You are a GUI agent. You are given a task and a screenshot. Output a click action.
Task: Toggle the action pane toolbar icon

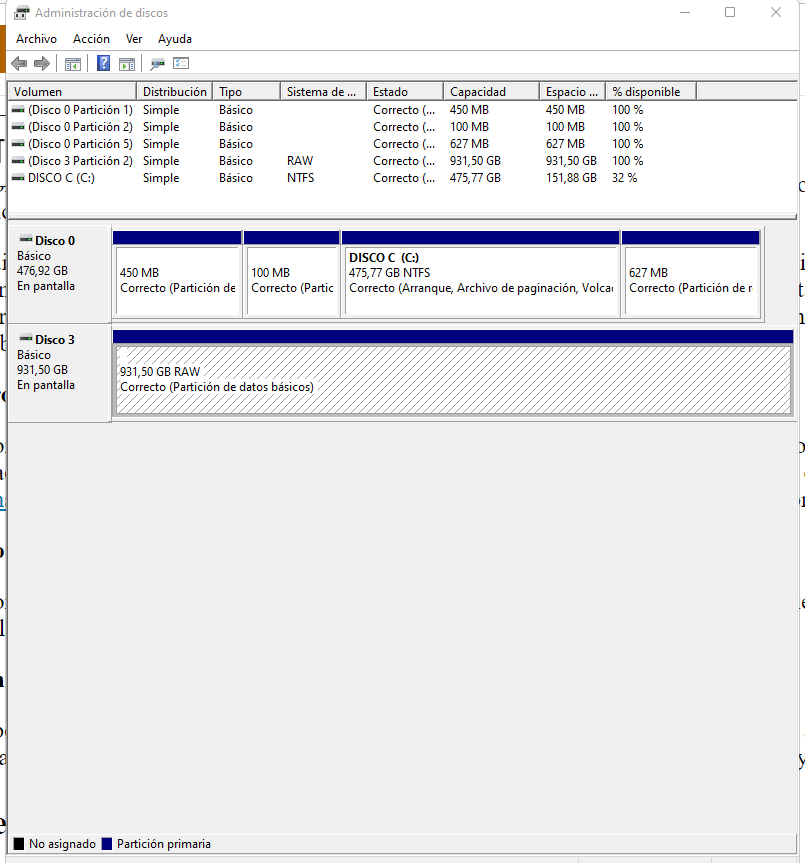(127, 64)
